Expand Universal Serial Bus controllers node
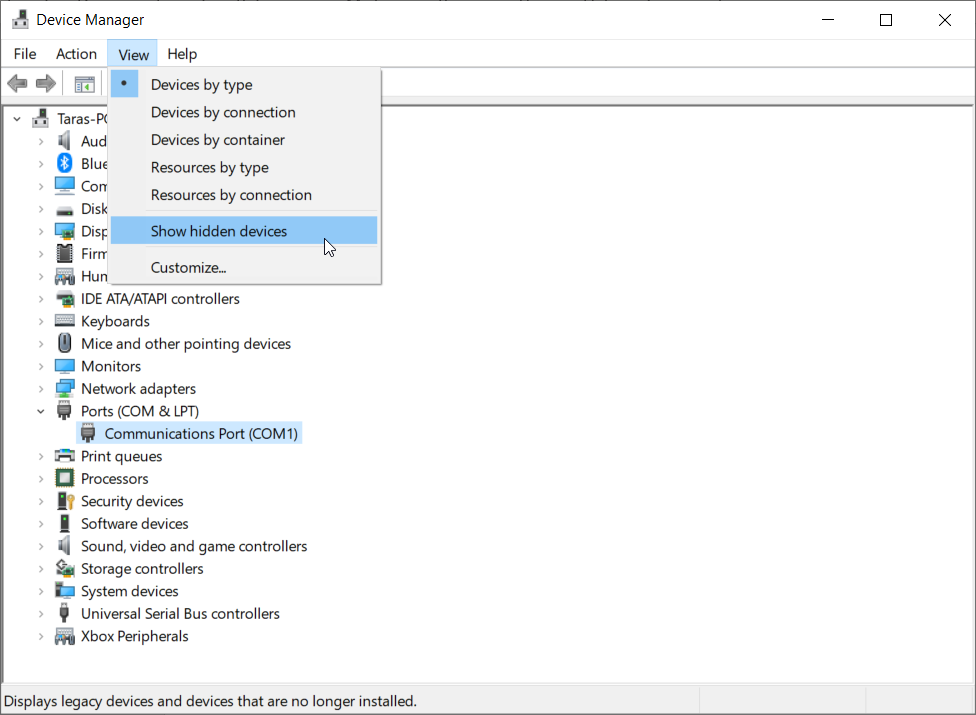This screenshot has height=715, width=976. pyautogui.click(x=41, y=614)
